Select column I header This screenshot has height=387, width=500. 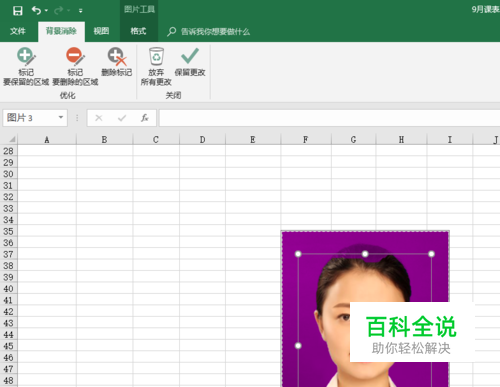450,139
